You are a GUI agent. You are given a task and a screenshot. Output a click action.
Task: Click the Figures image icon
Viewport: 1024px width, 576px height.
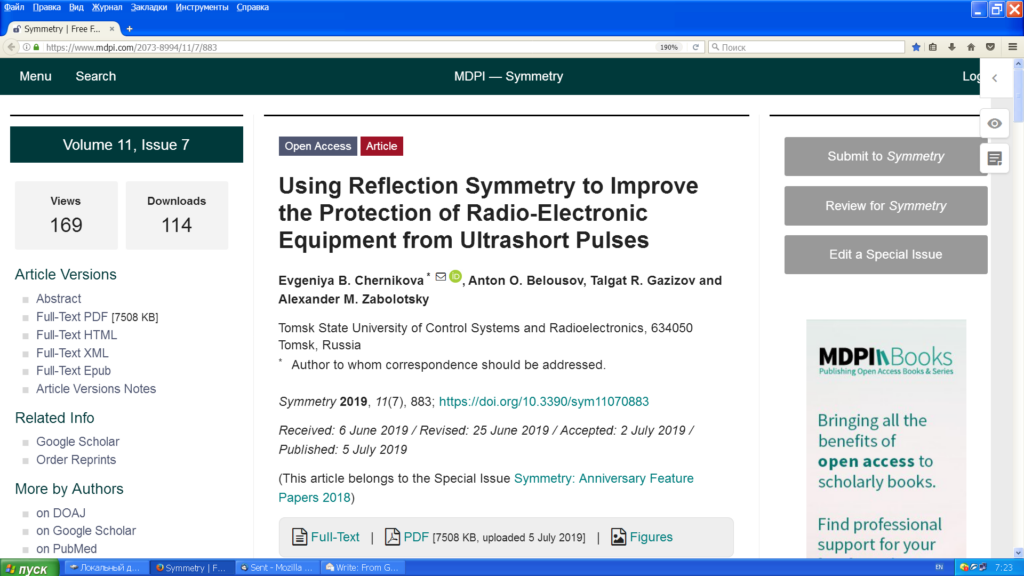click(x=618, y=537)
